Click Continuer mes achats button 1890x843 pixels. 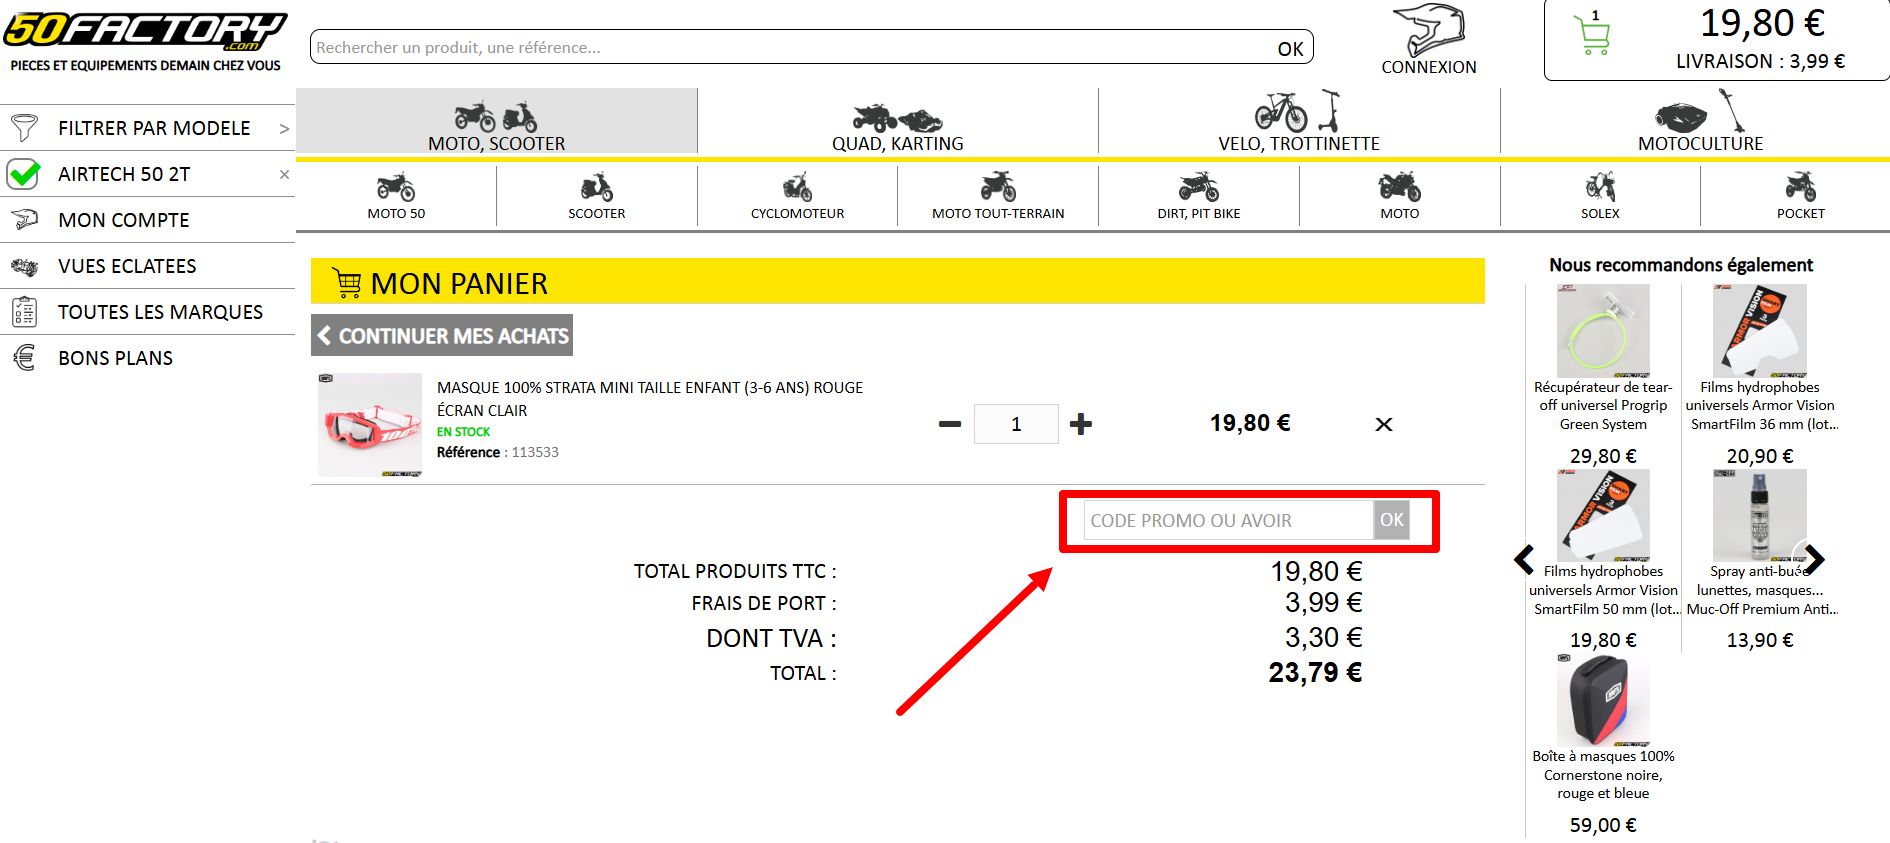(x=442, y=336)
